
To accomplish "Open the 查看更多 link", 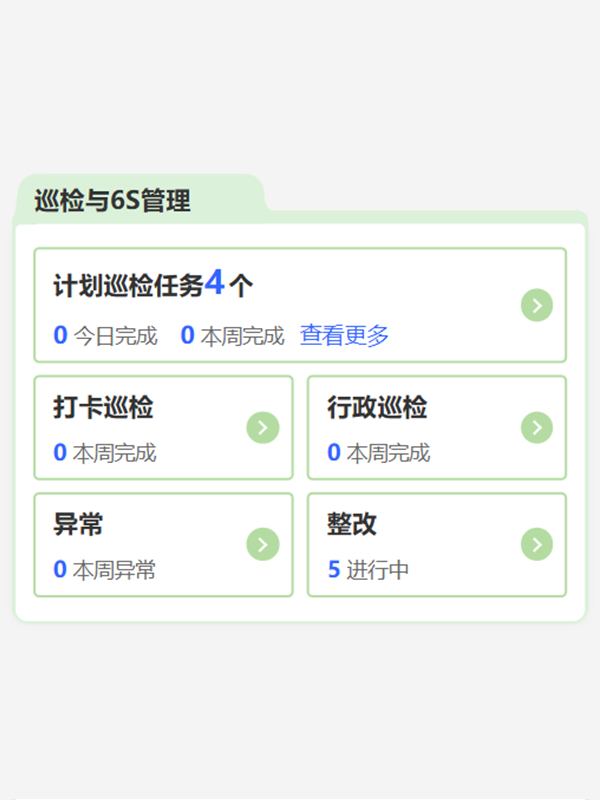I will (x=344, y=336).
